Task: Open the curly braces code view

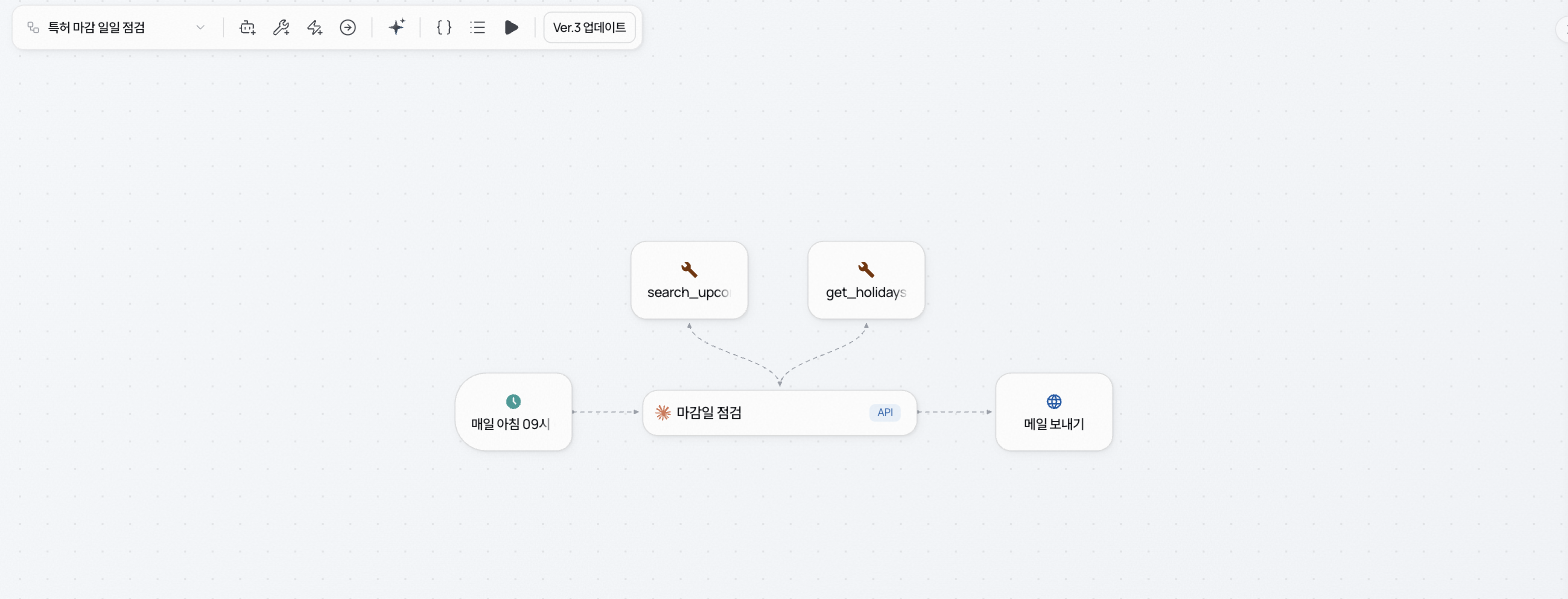Action: point(444,28)
